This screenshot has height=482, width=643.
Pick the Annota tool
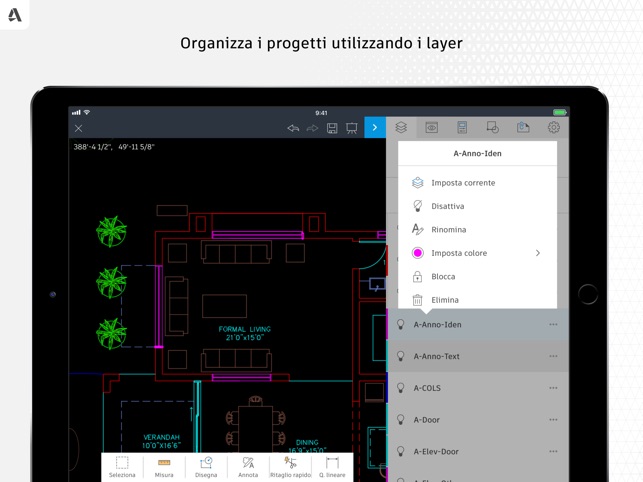[248, 467]
